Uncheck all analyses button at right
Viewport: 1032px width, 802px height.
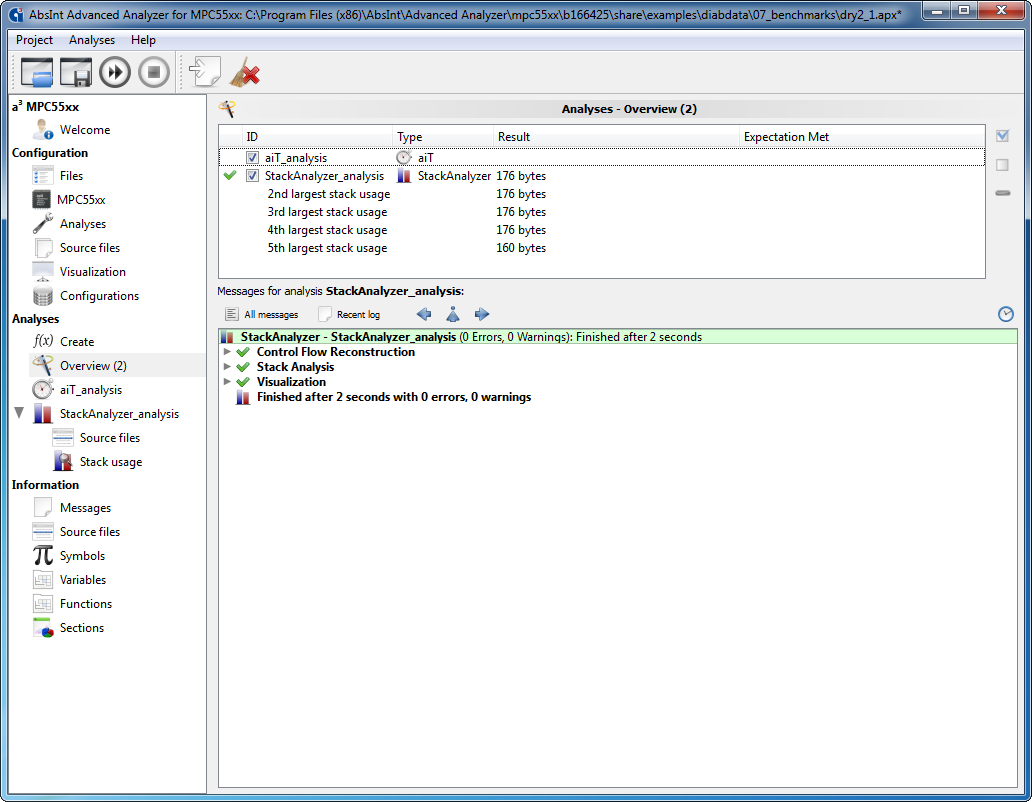1002,165
